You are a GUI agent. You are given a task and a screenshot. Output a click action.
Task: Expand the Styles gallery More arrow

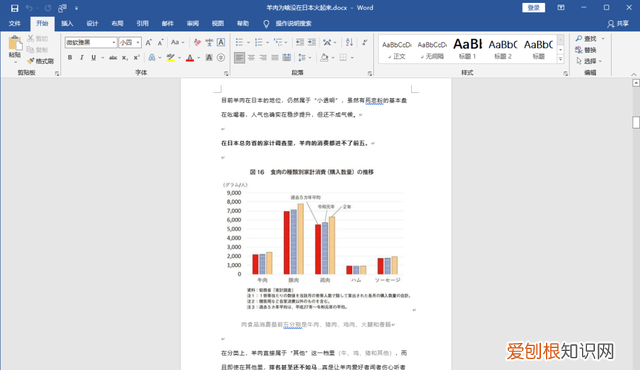point(561,59)
